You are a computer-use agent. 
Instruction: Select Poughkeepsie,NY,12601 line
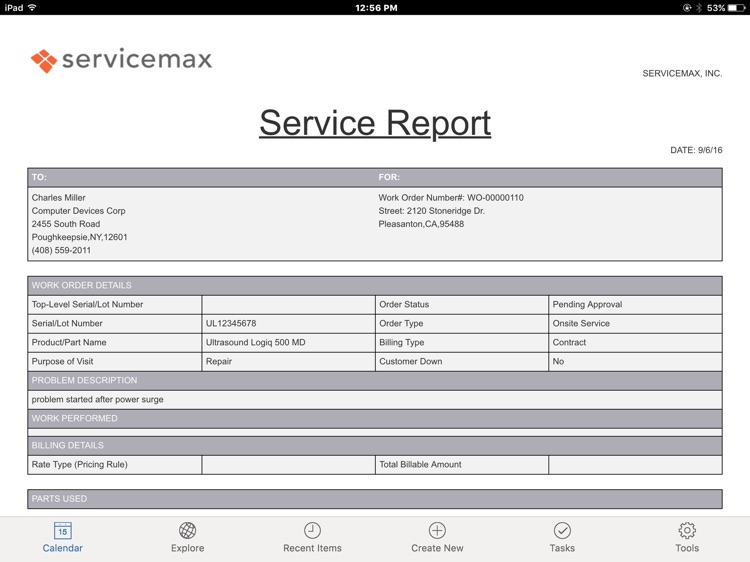pos(79,237)
